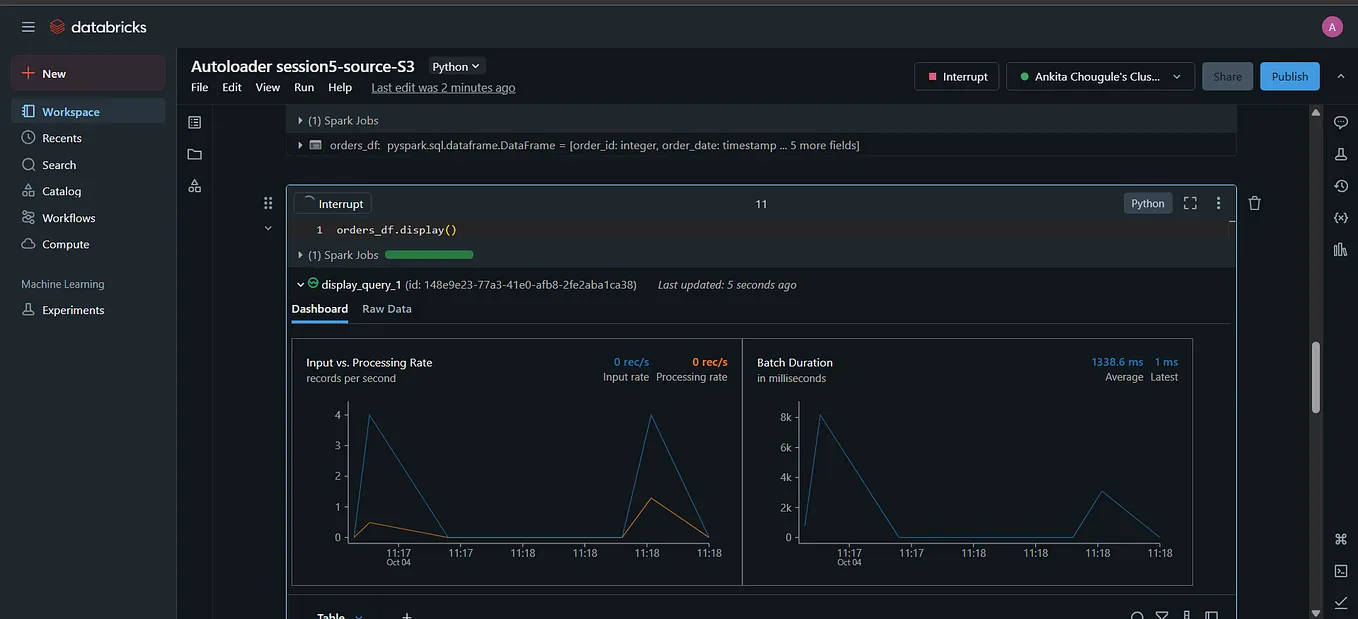Collapse the display_query_1 results section
This screenshot has height=619, width=1358.
pos(300,284)
